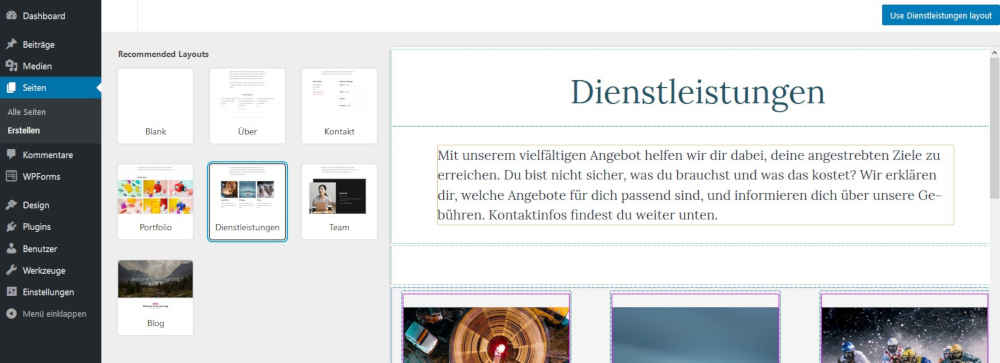Select the Kontakt layout thumbnail

tap(339, 106)
